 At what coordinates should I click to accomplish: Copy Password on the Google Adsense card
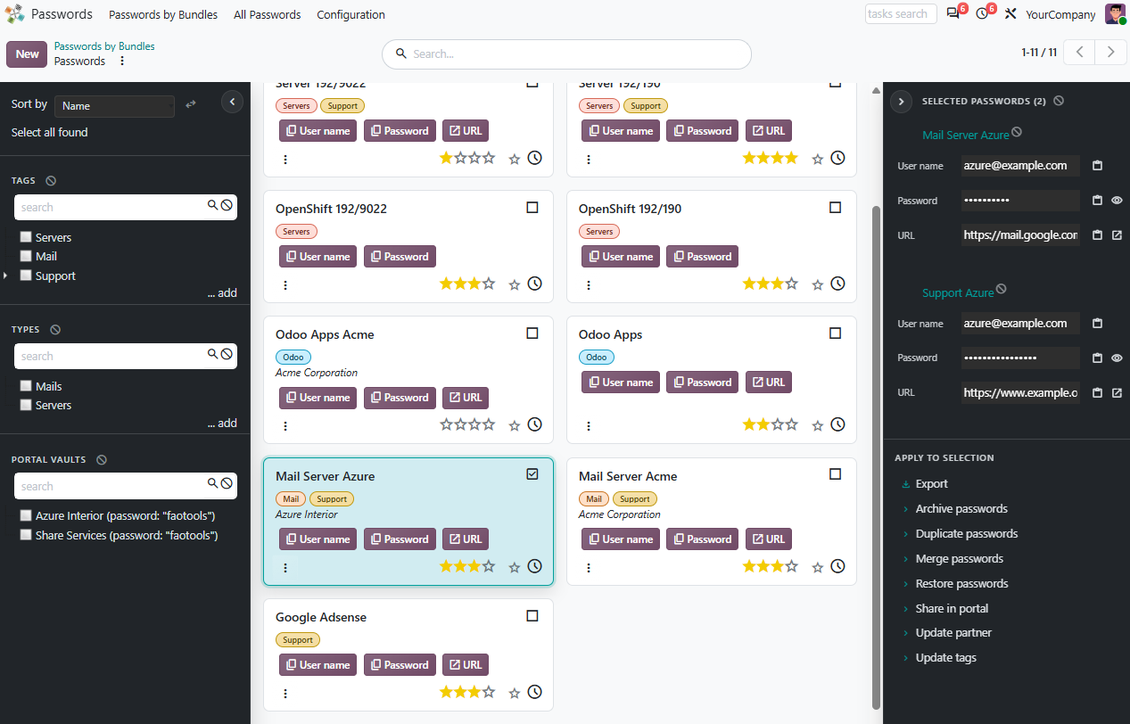coord(399,665)
